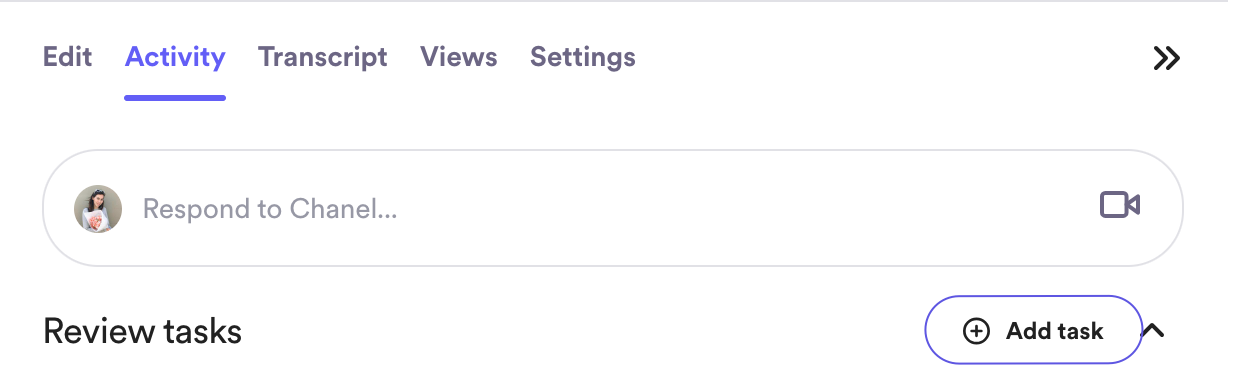Screen dimensions: 1252x379
Task: Collapse the side panel with double chevron
Action: (x=1166, y=58)
